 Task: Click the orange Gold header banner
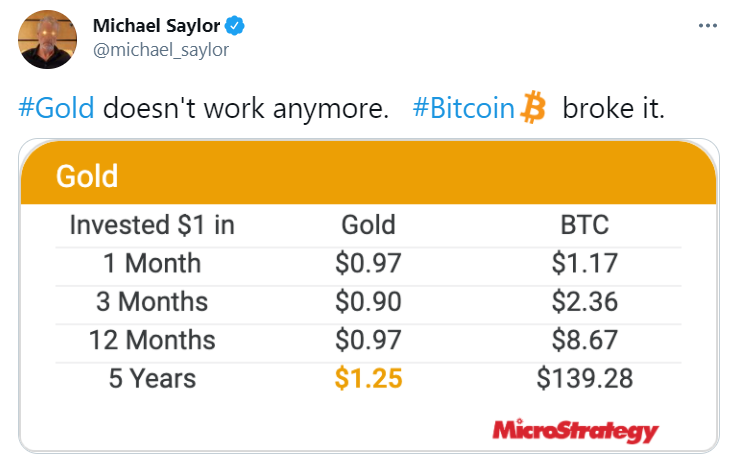pyautogui.click(x=368, y=173)
